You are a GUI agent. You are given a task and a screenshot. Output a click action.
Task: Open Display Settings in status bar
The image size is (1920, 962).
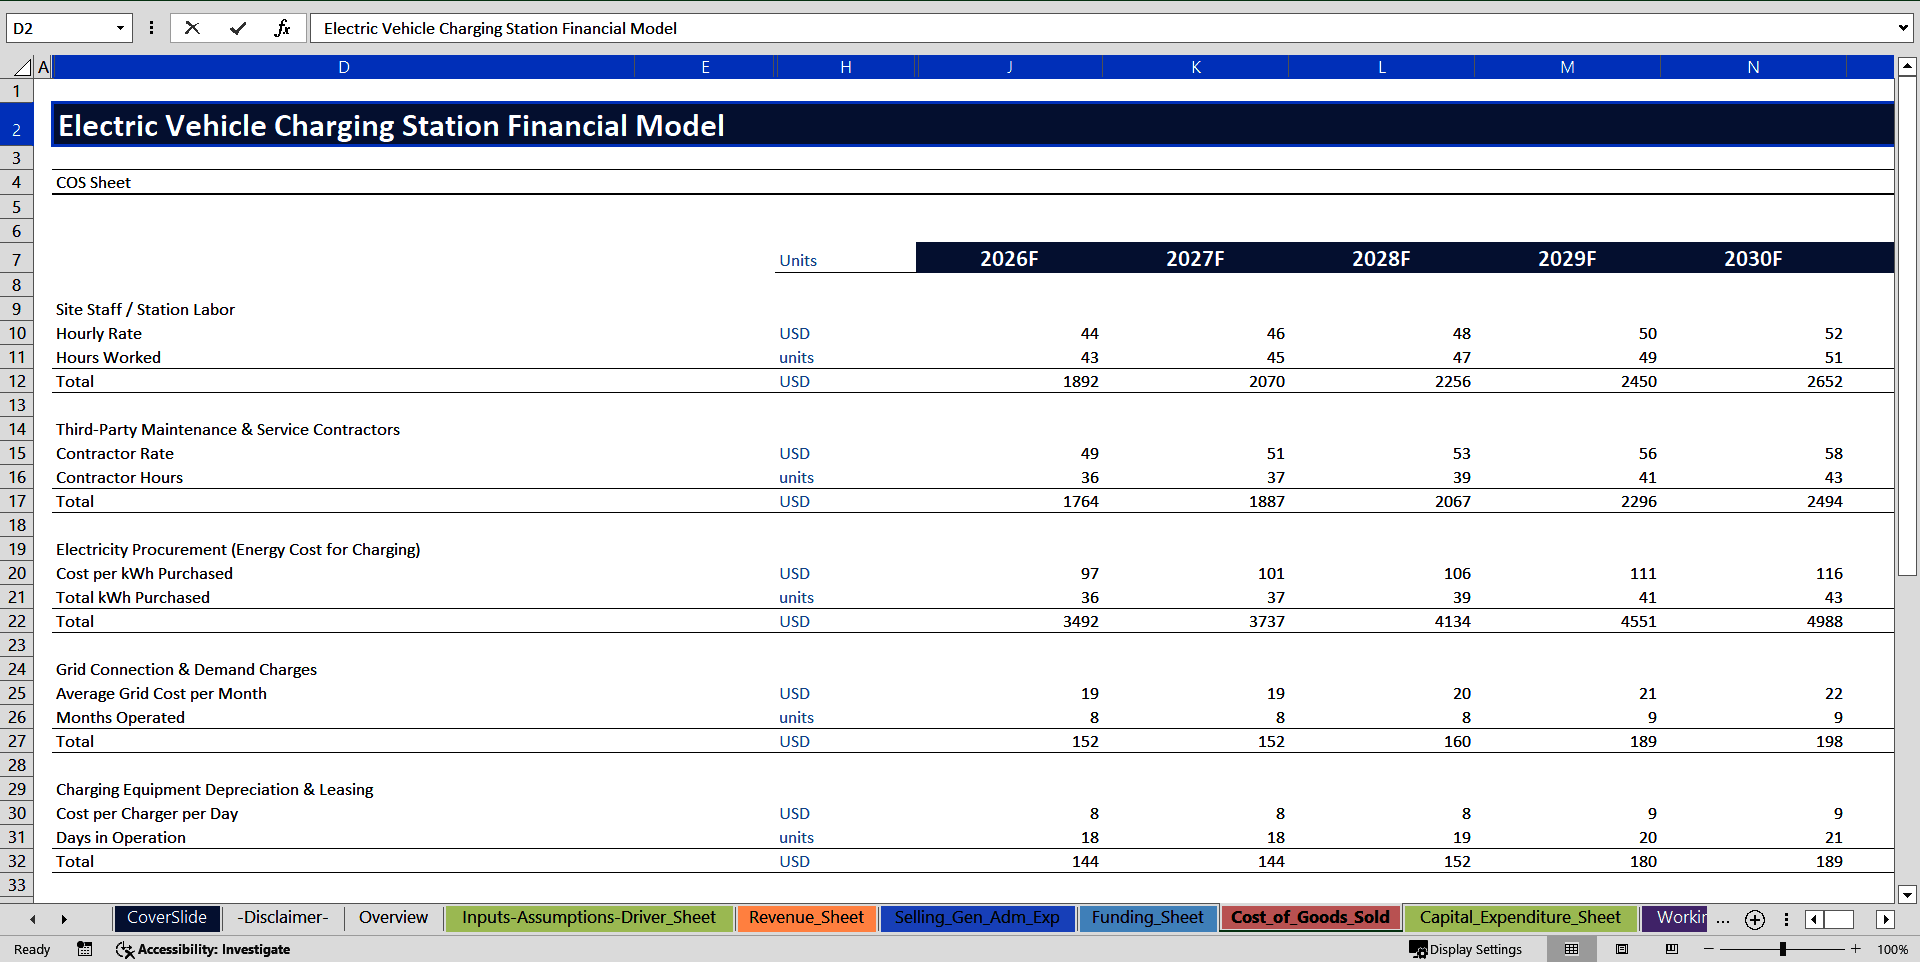(x=1465, y=949)
